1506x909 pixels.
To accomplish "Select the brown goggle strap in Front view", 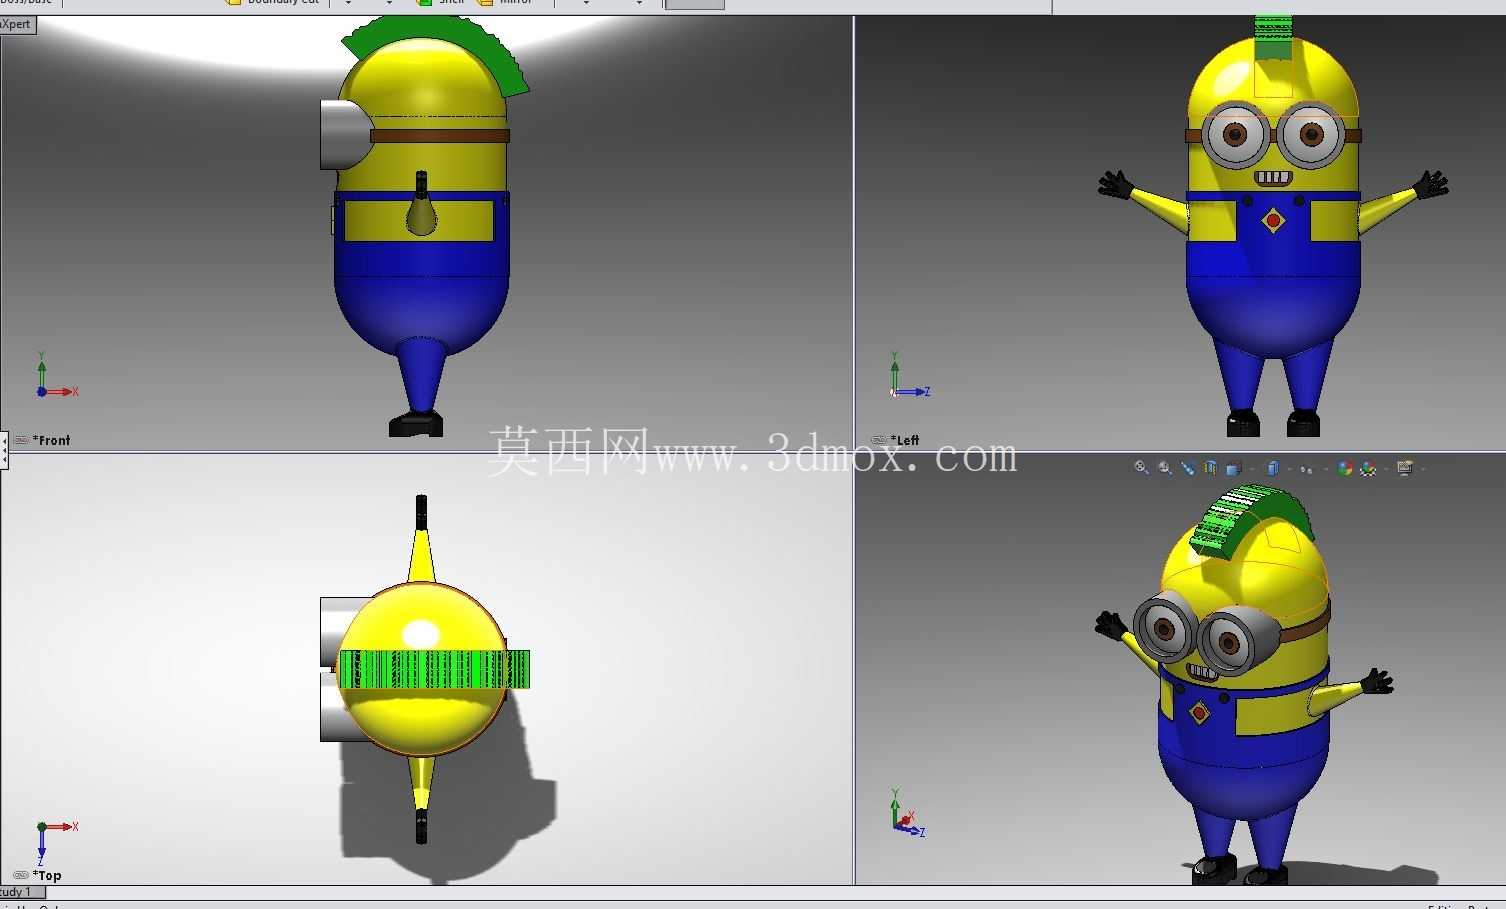I will 439,135.
